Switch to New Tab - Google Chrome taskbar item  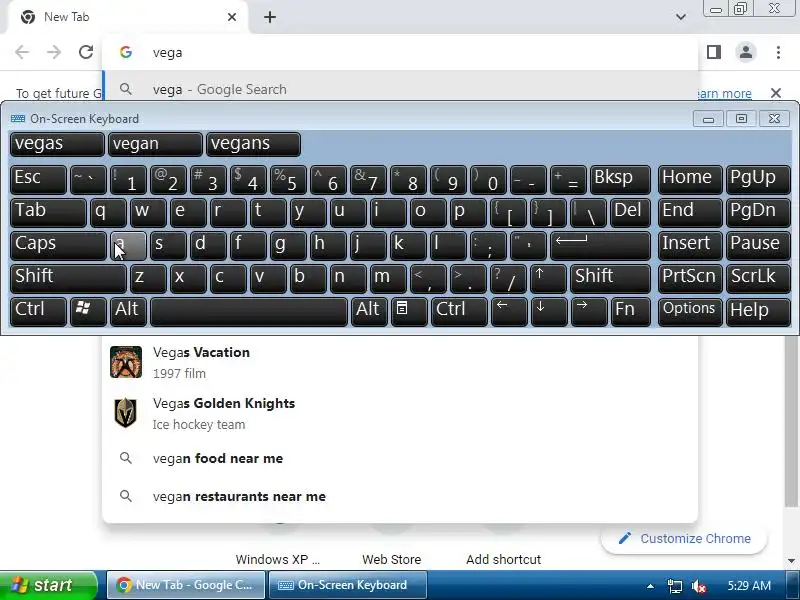(x=186, y=585)
